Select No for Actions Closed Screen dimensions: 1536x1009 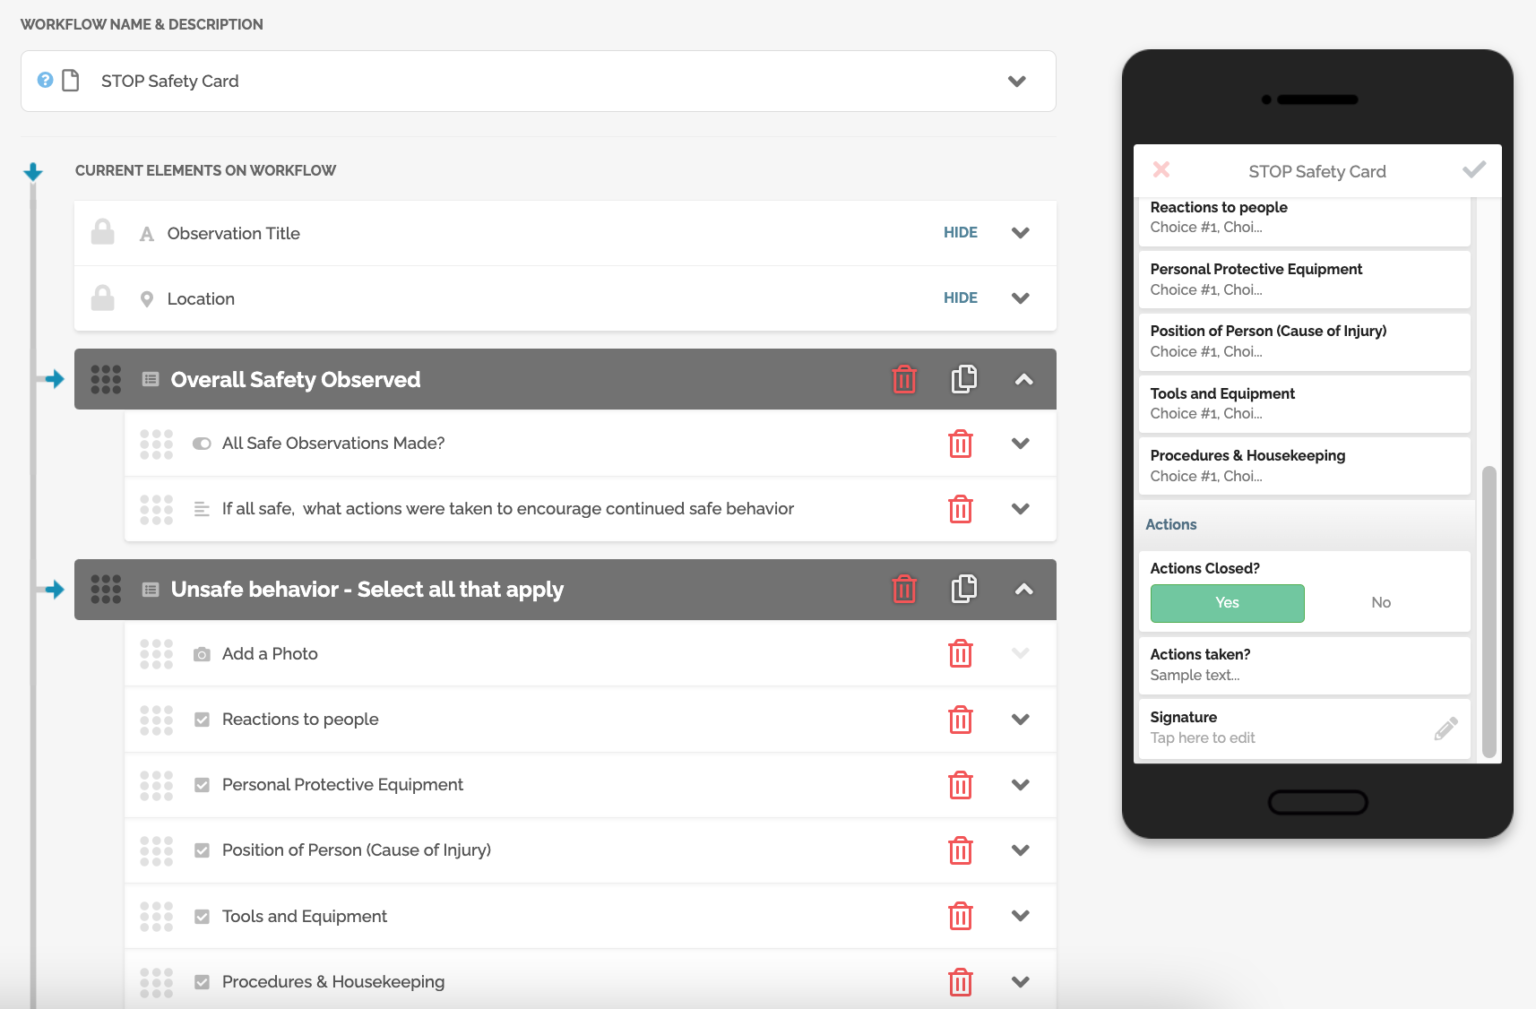tap(1381, 603)
